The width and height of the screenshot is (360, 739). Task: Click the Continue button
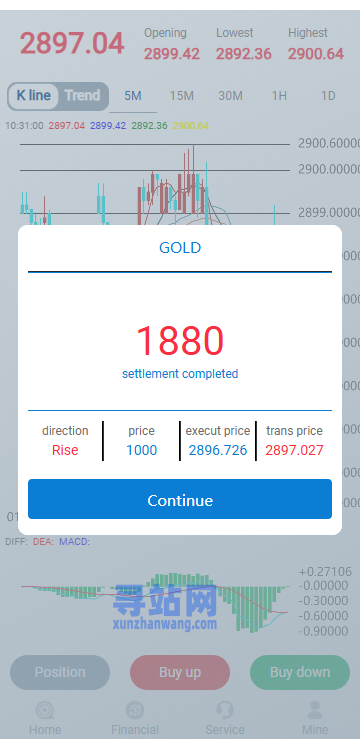180,500
